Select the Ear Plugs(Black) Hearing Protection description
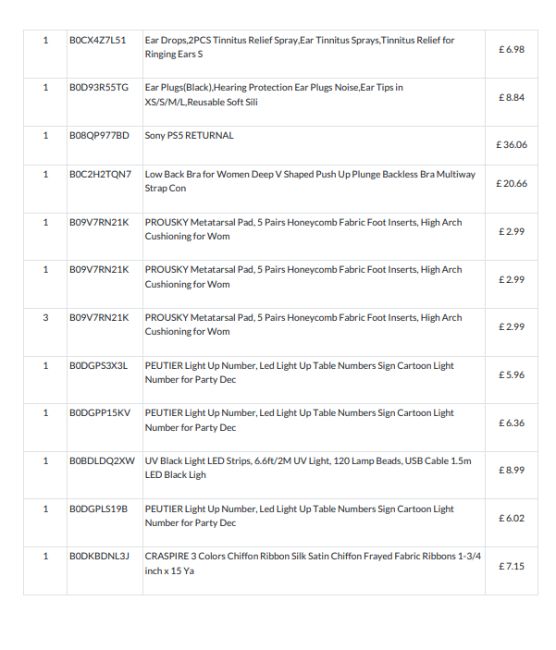This screenshot has width=556, height=650. [x=274, y=95]
